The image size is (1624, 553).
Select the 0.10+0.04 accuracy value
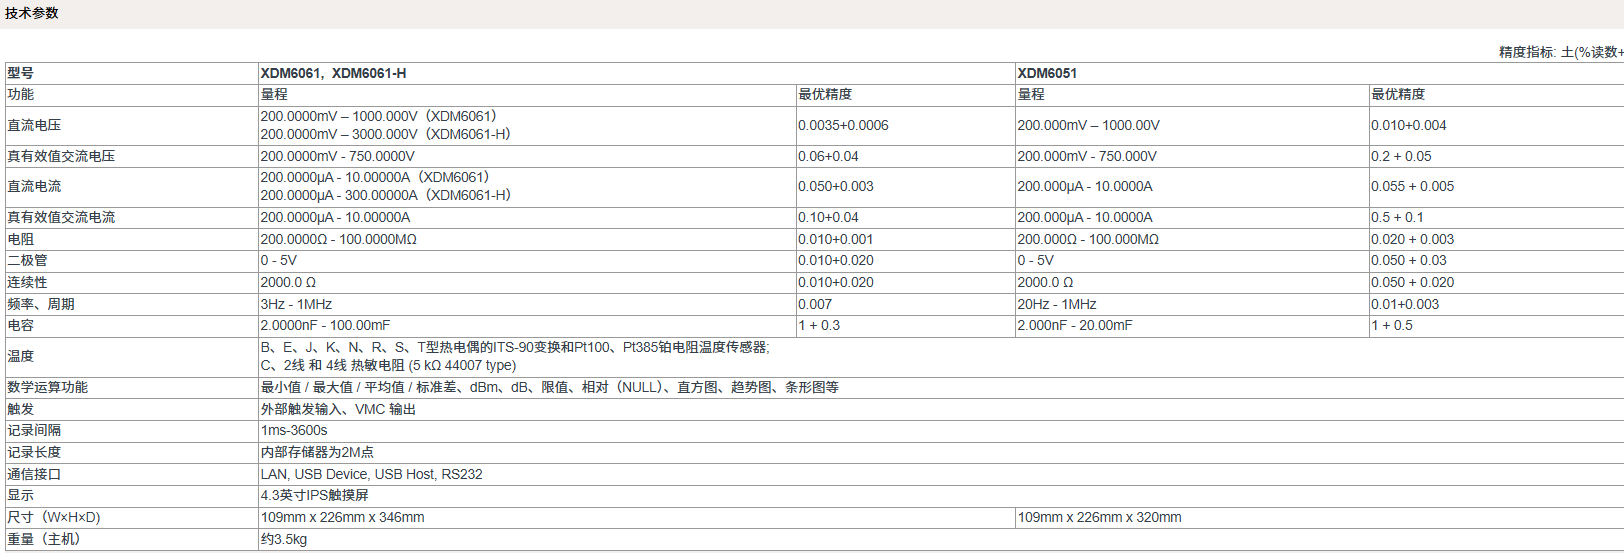click(x=828, y=217)
